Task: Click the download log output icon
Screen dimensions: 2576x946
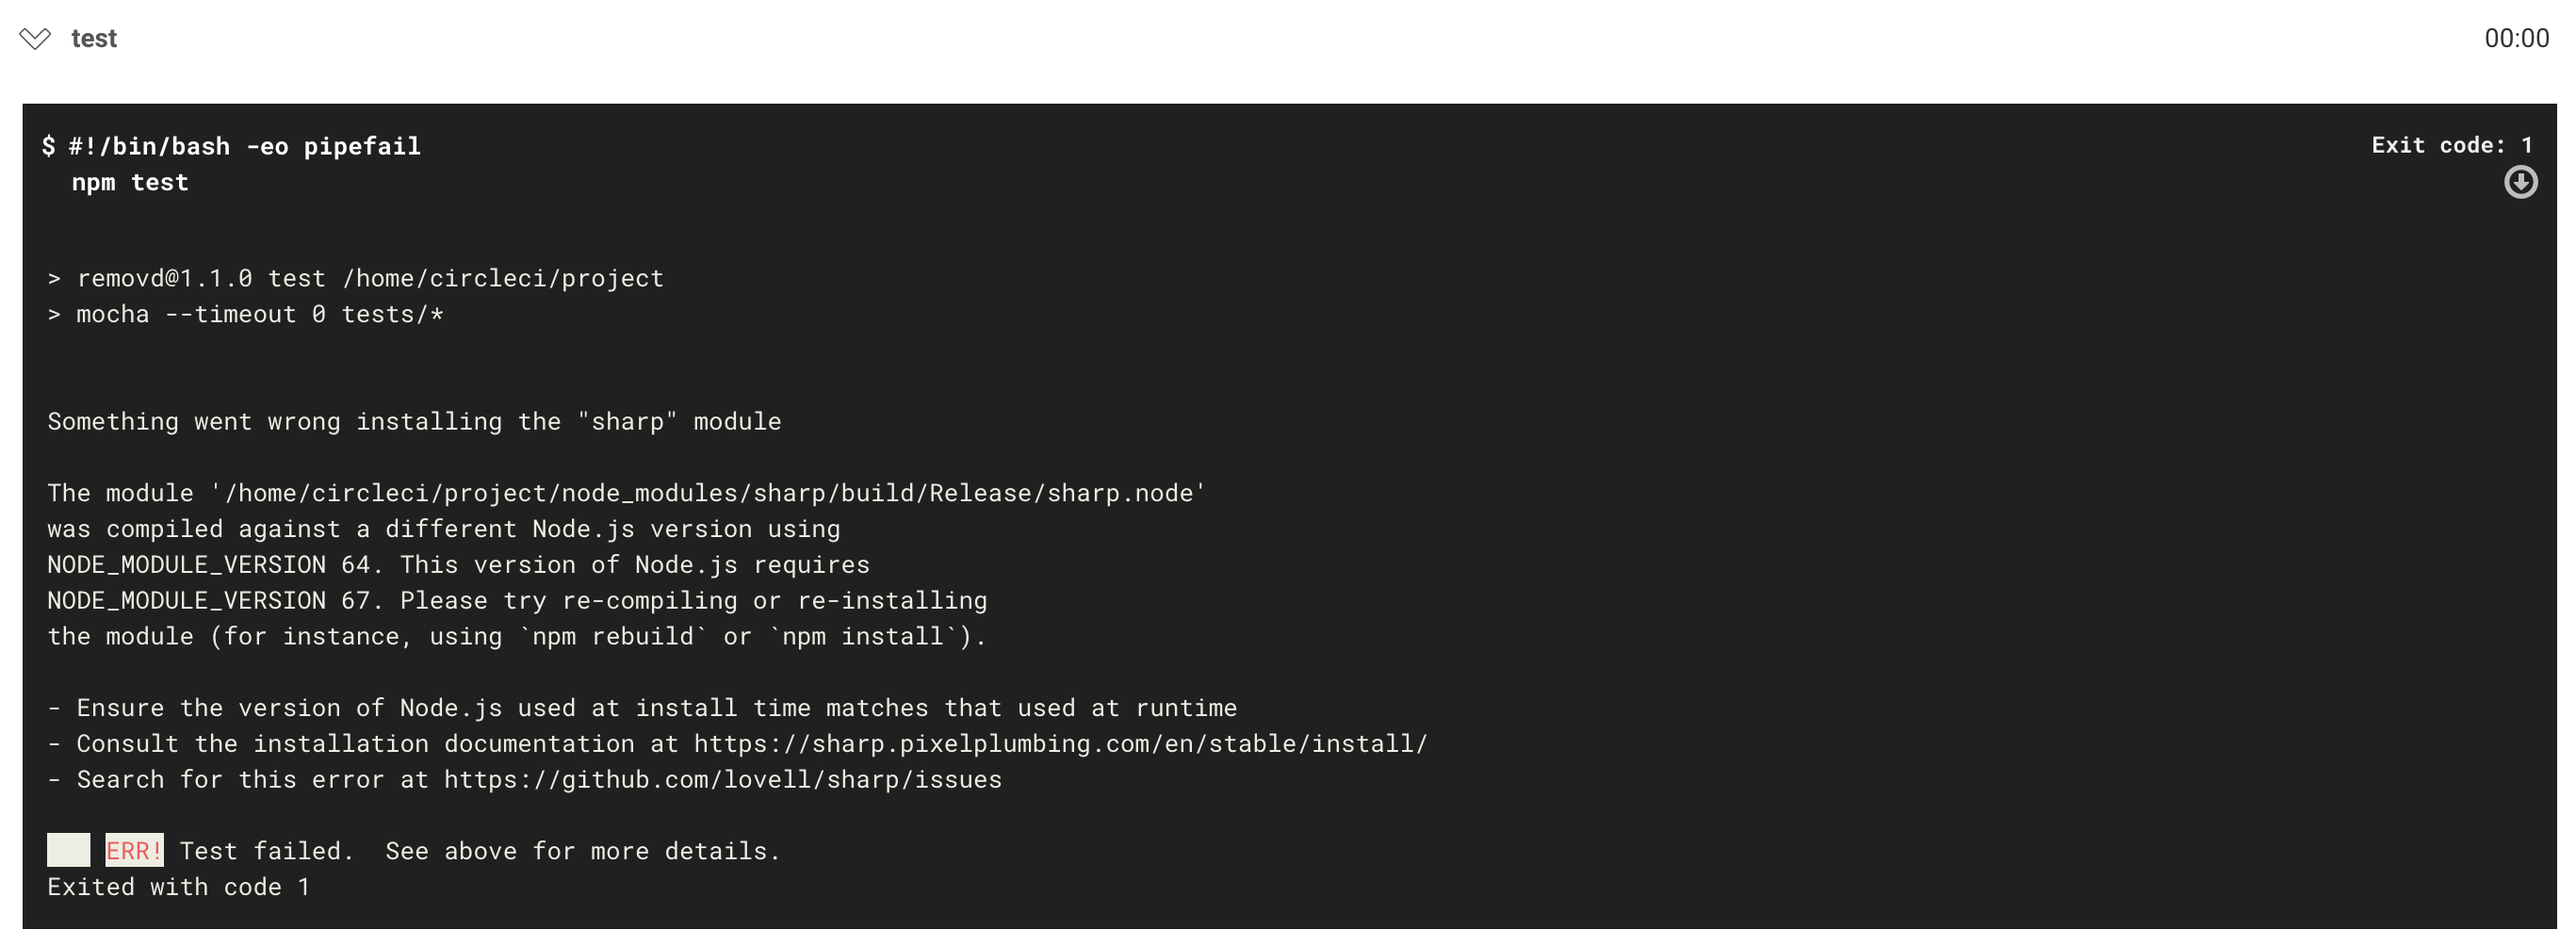Action: 2521,182
